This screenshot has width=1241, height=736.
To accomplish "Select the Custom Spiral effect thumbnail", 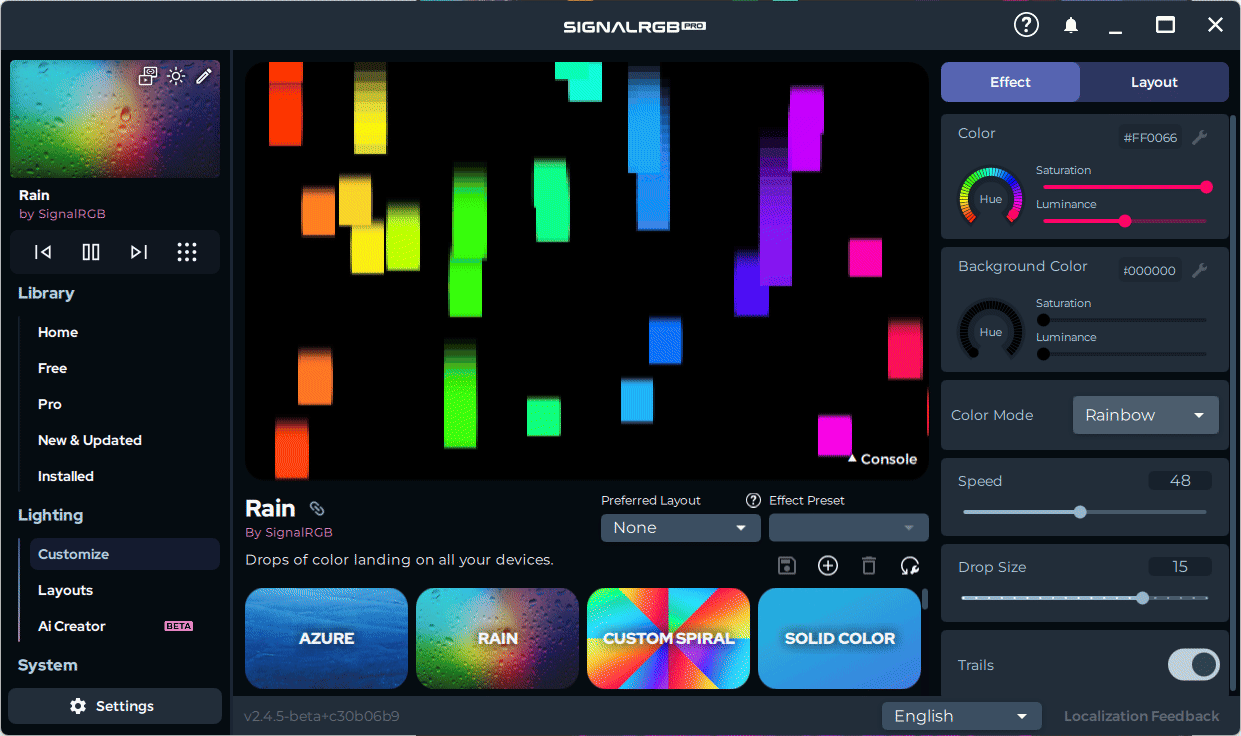I will 668,638.
